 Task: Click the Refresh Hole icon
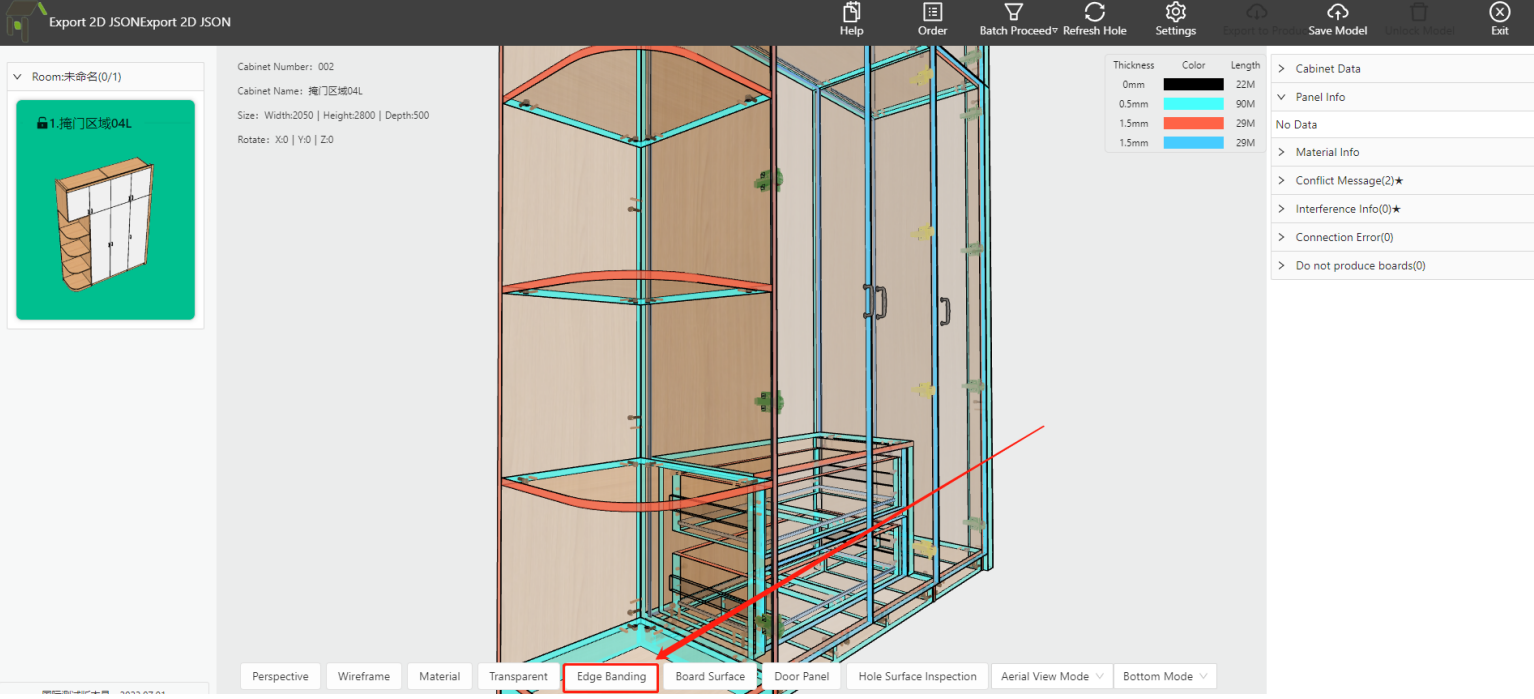coord(1094,13)
